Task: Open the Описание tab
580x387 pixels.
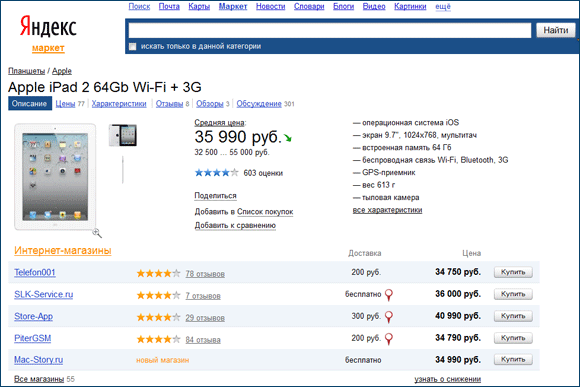Action: [30, 104]
